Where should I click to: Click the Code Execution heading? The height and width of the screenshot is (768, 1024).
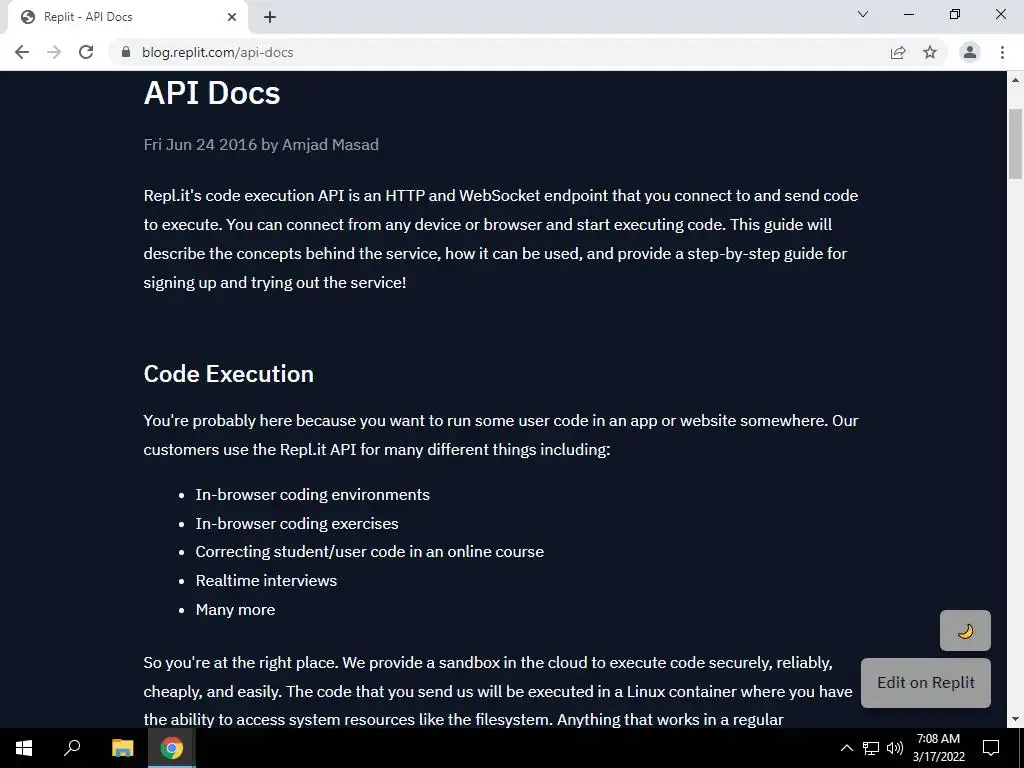tap(229, 374)
